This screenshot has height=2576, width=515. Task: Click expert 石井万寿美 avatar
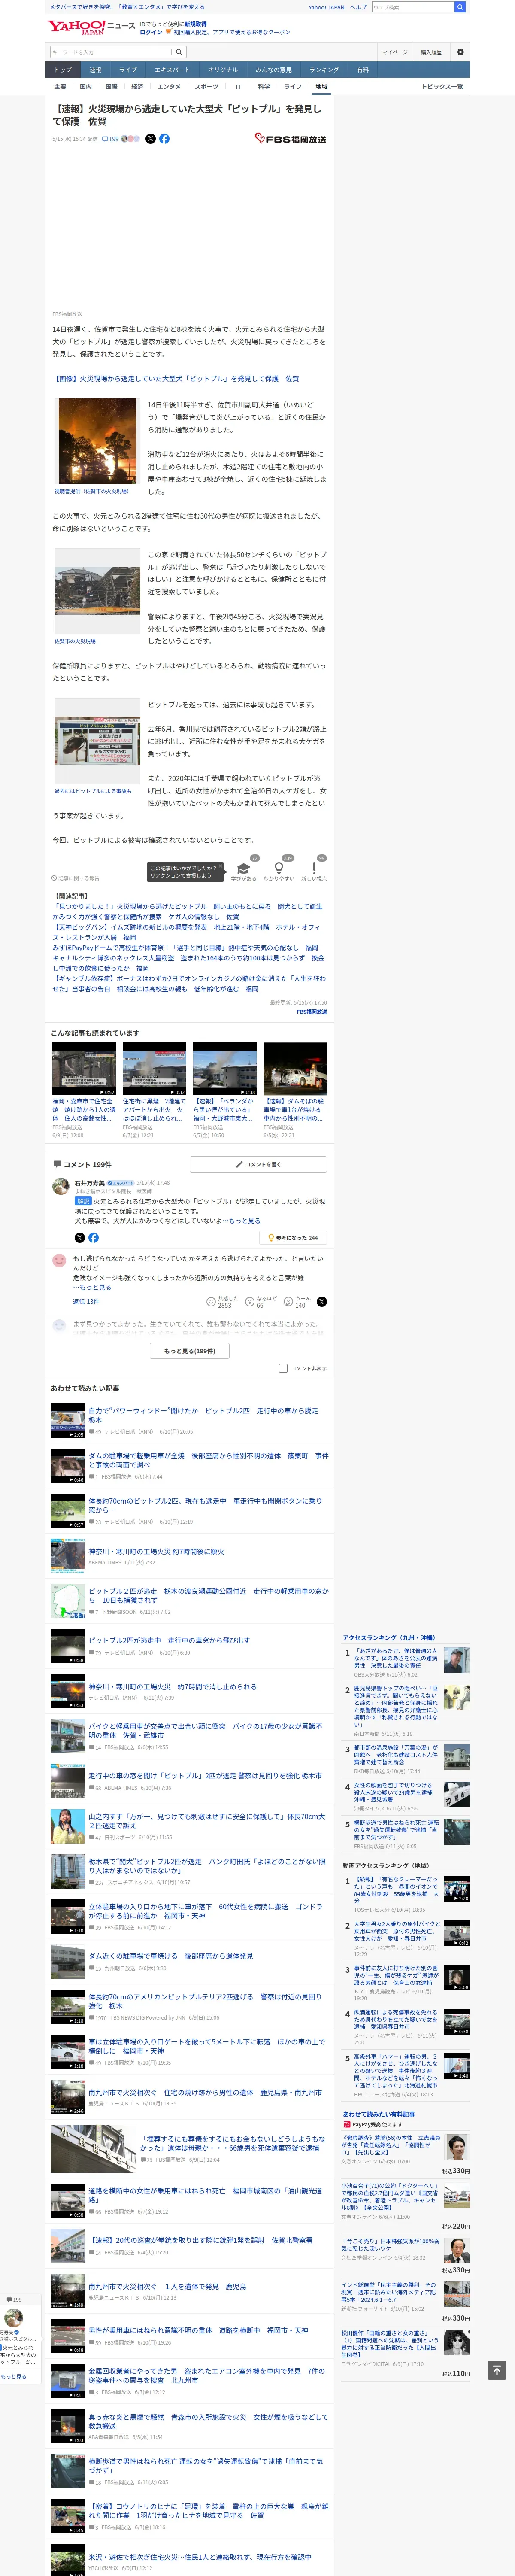tap(60, 1186)
